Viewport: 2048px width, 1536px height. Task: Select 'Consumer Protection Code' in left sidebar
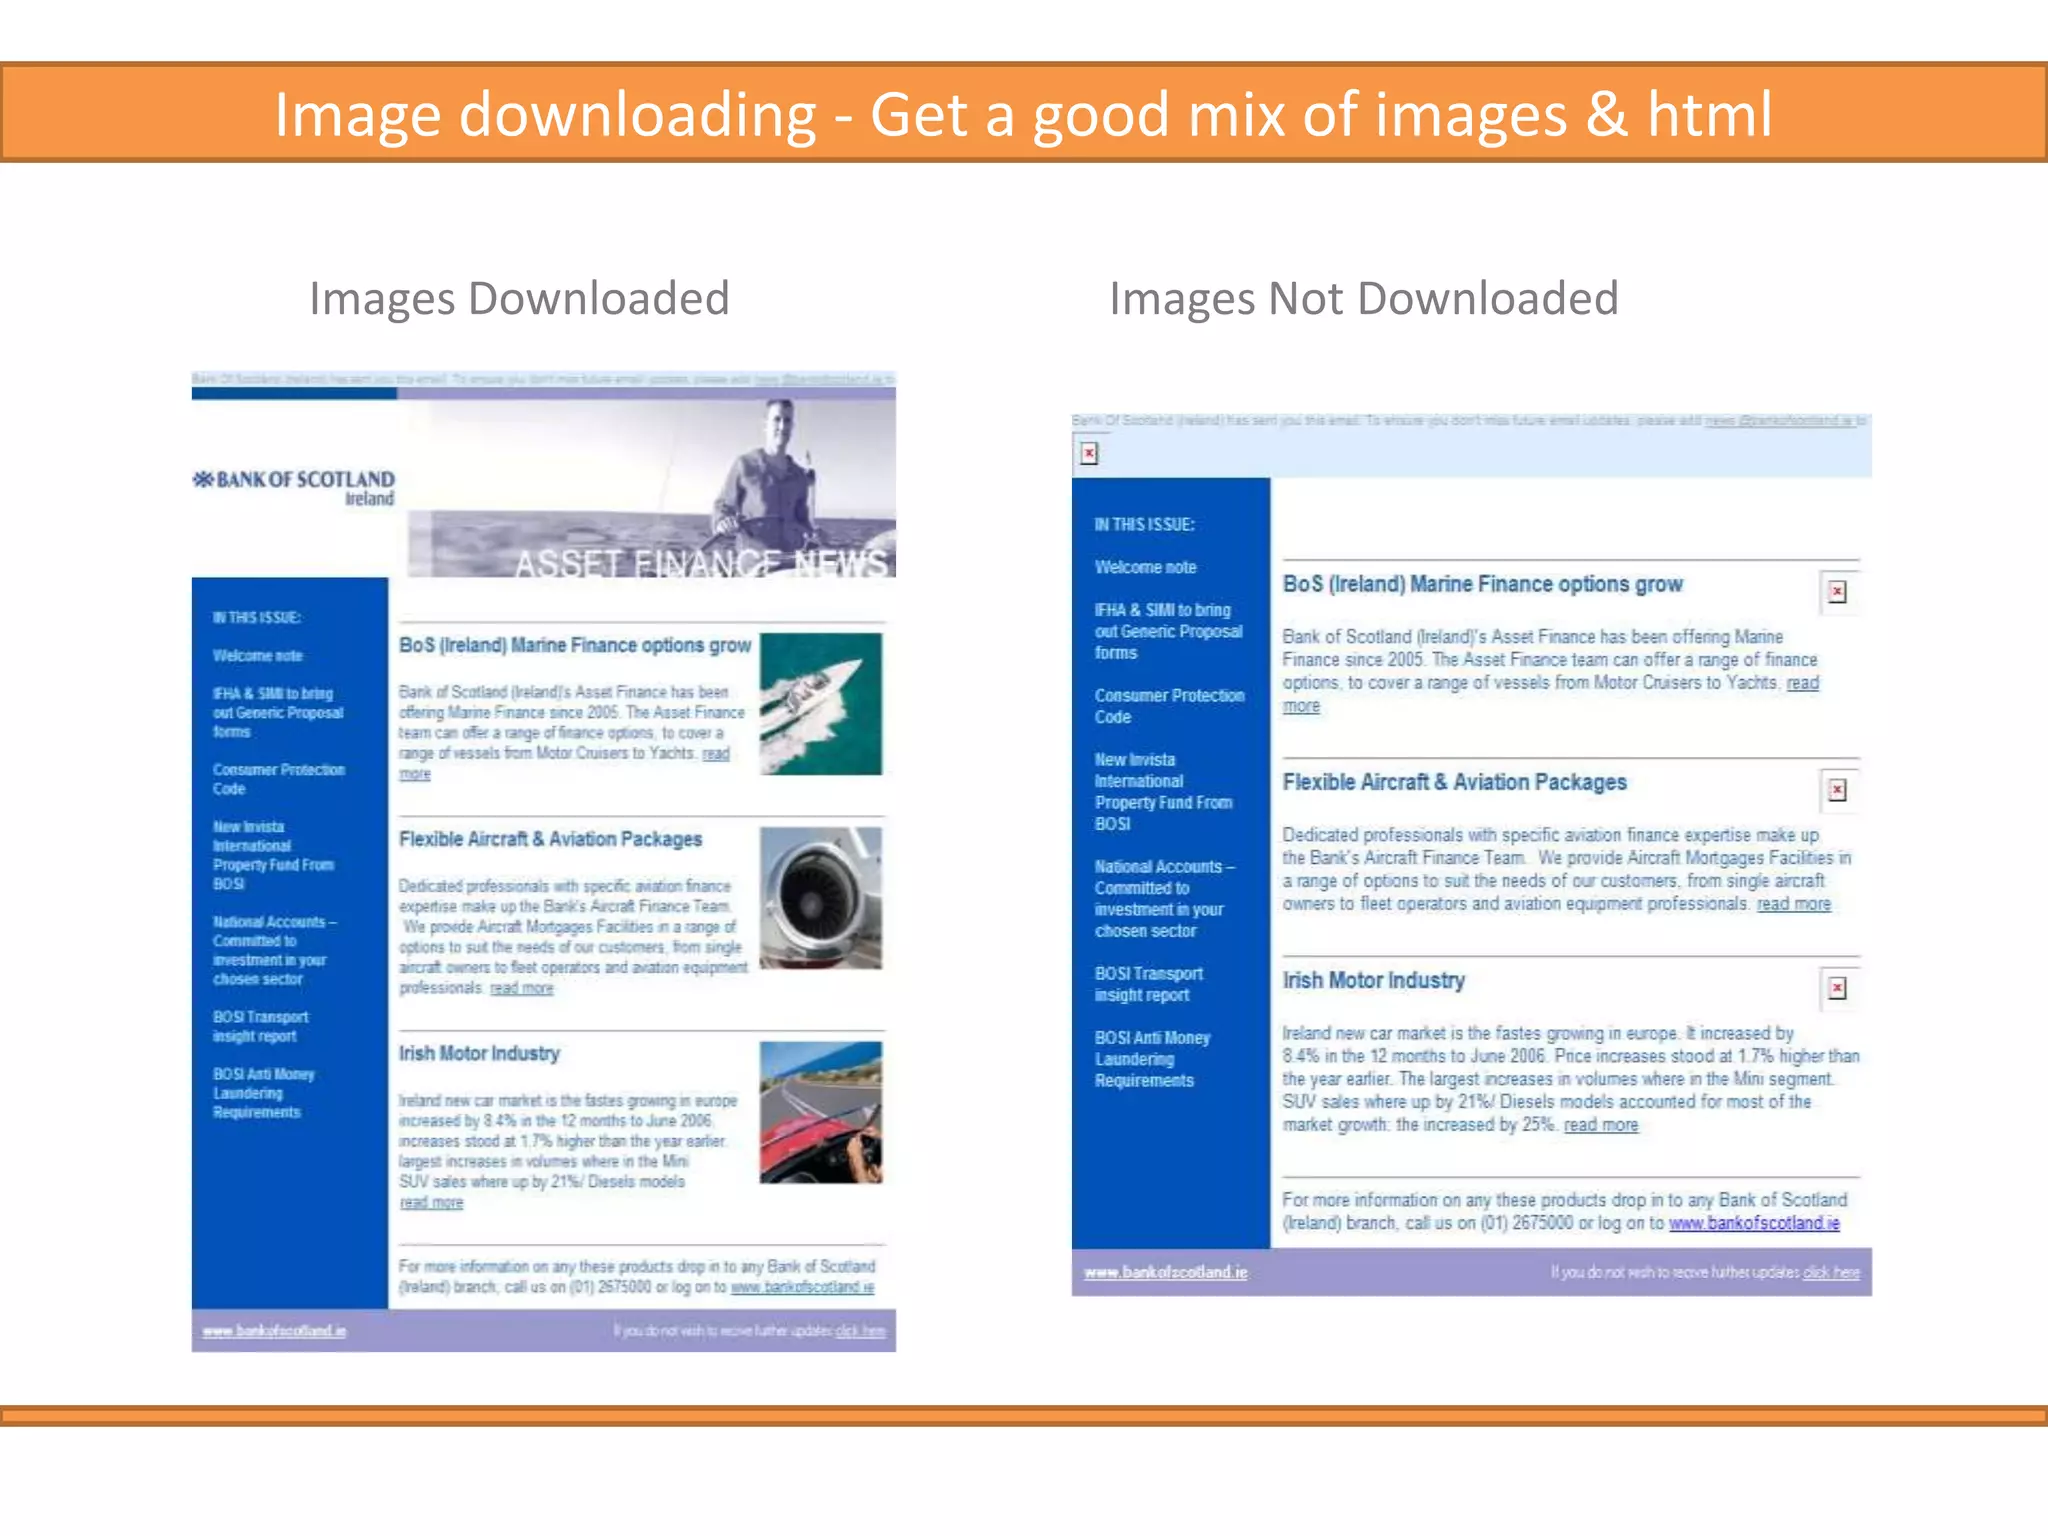coord(278,779)
